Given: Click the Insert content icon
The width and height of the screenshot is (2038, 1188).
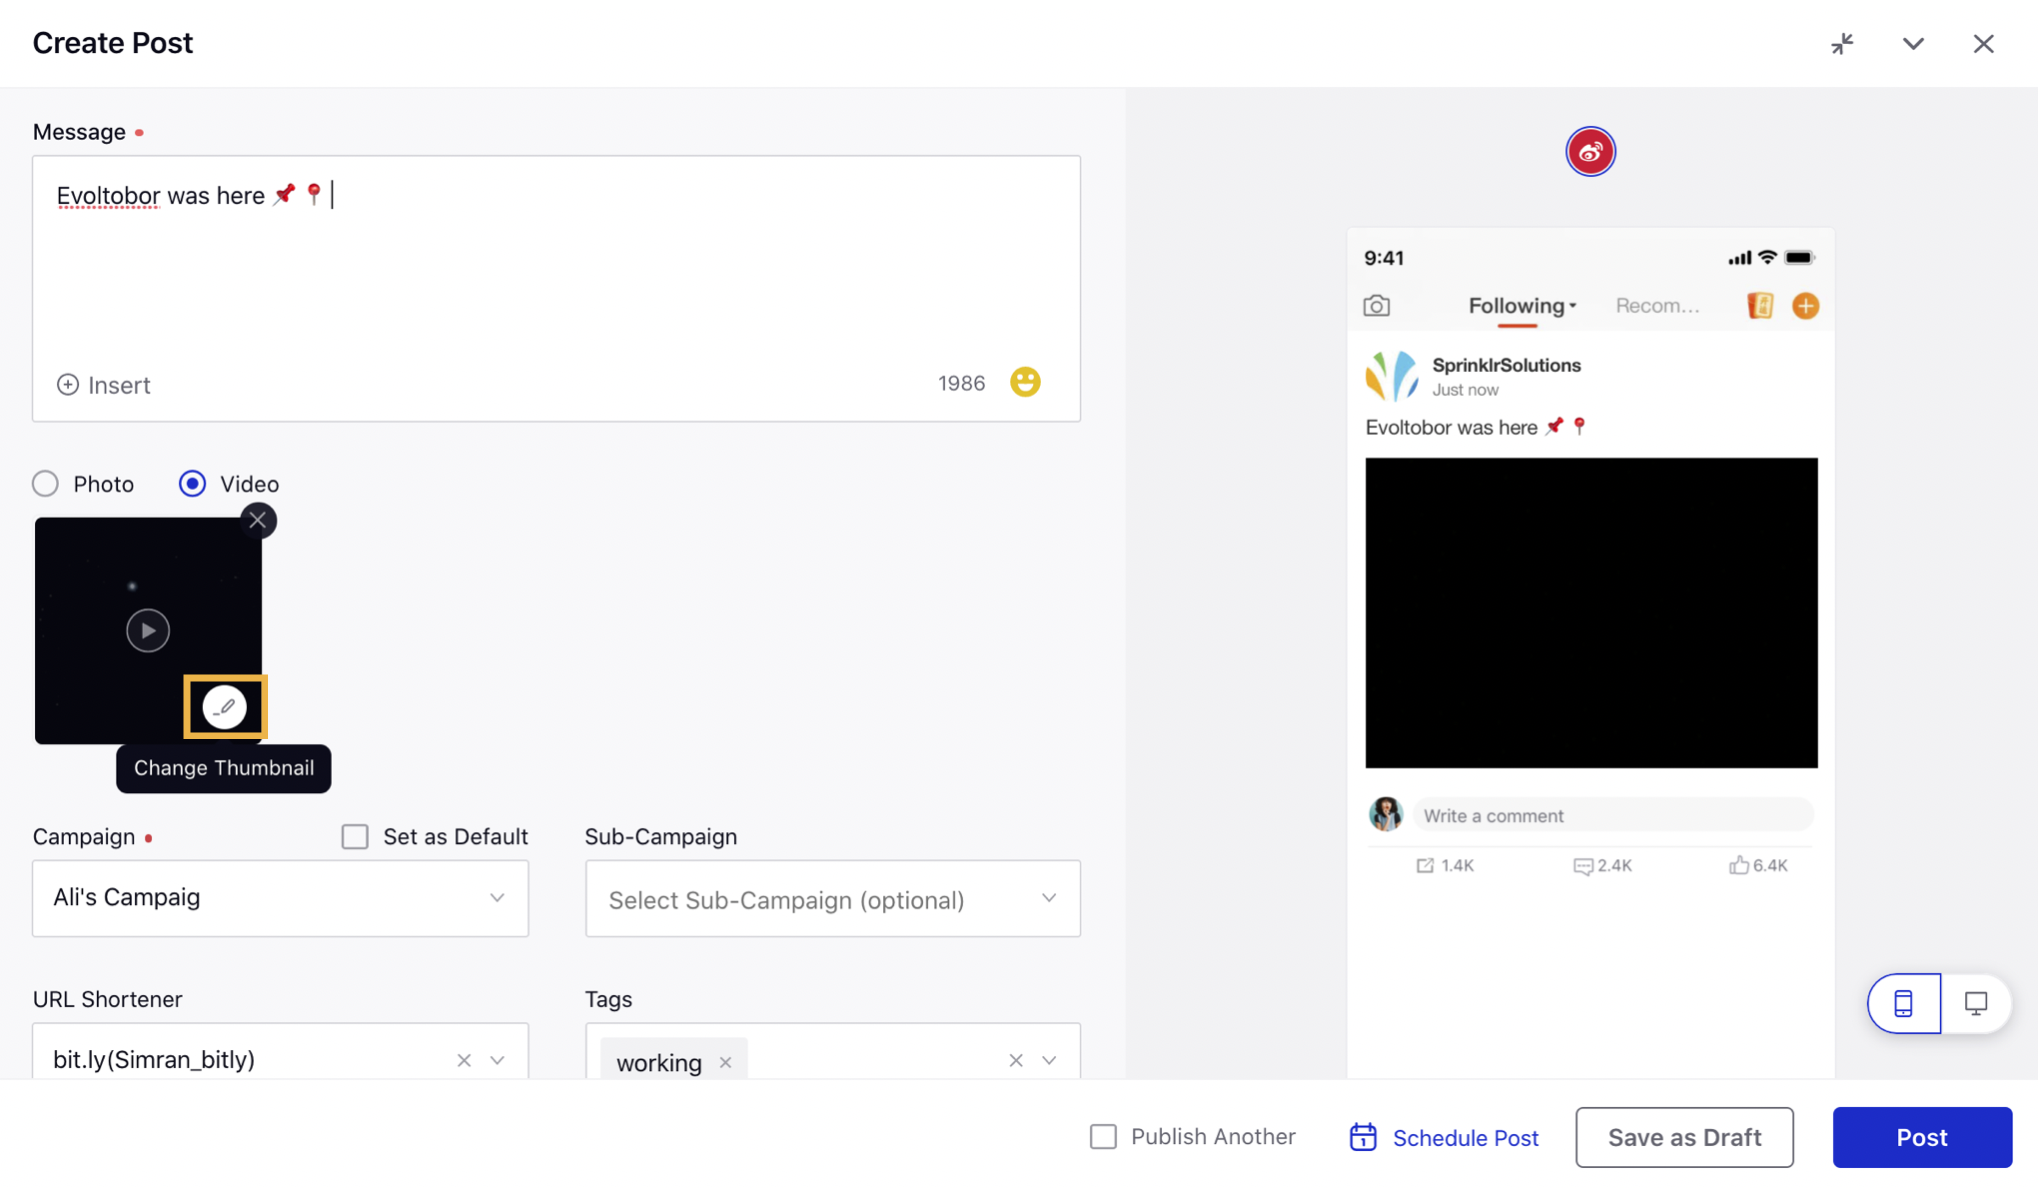Looking at the screenshot, I should coord(68,382).
